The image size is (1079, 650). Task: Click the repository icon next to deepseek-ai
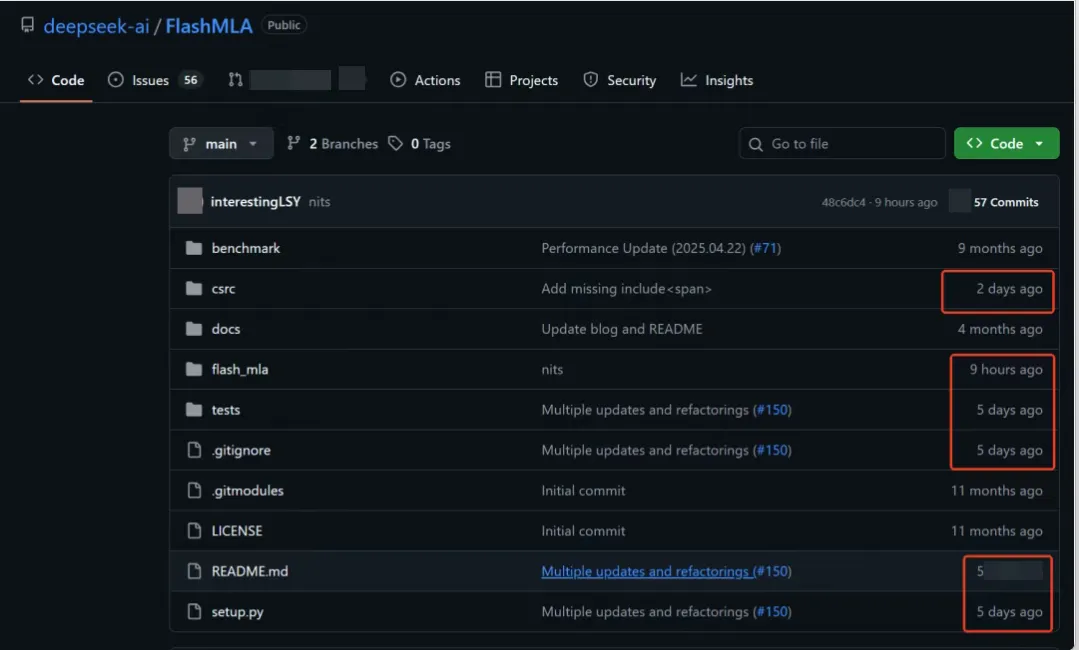click(27, 26)
